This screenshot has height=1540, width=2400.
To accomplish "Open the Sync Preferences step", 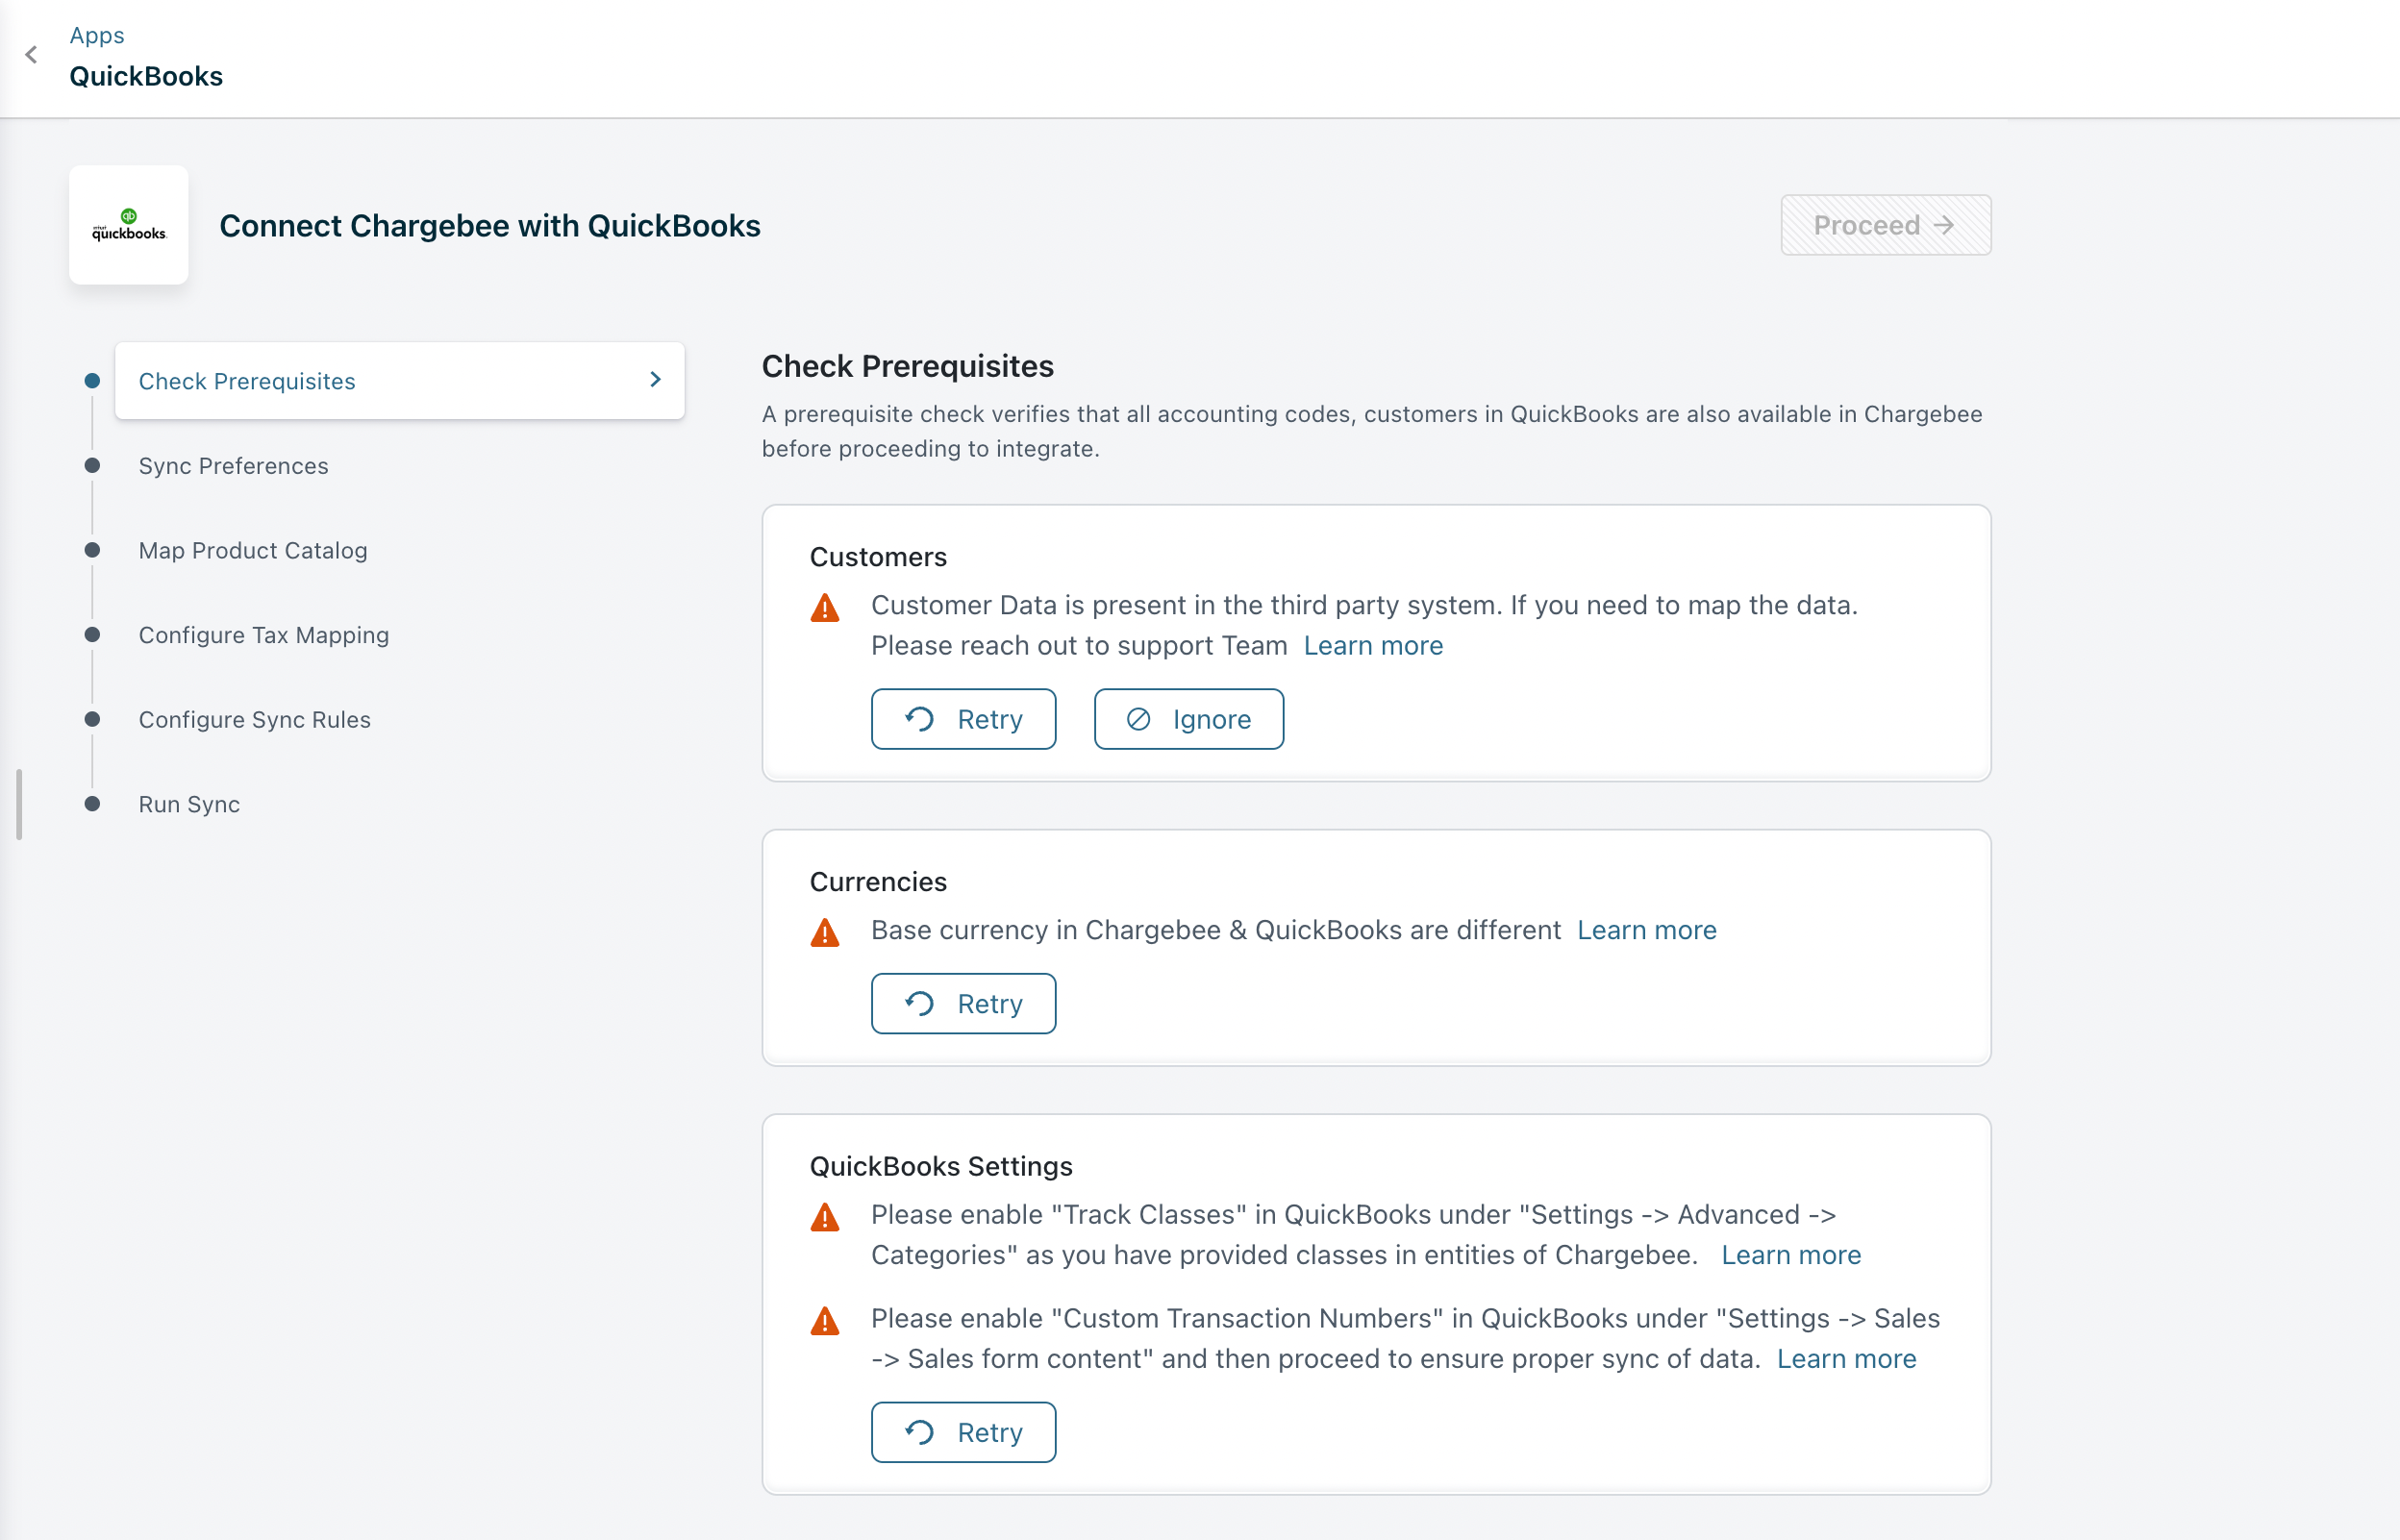I will 233,466.
